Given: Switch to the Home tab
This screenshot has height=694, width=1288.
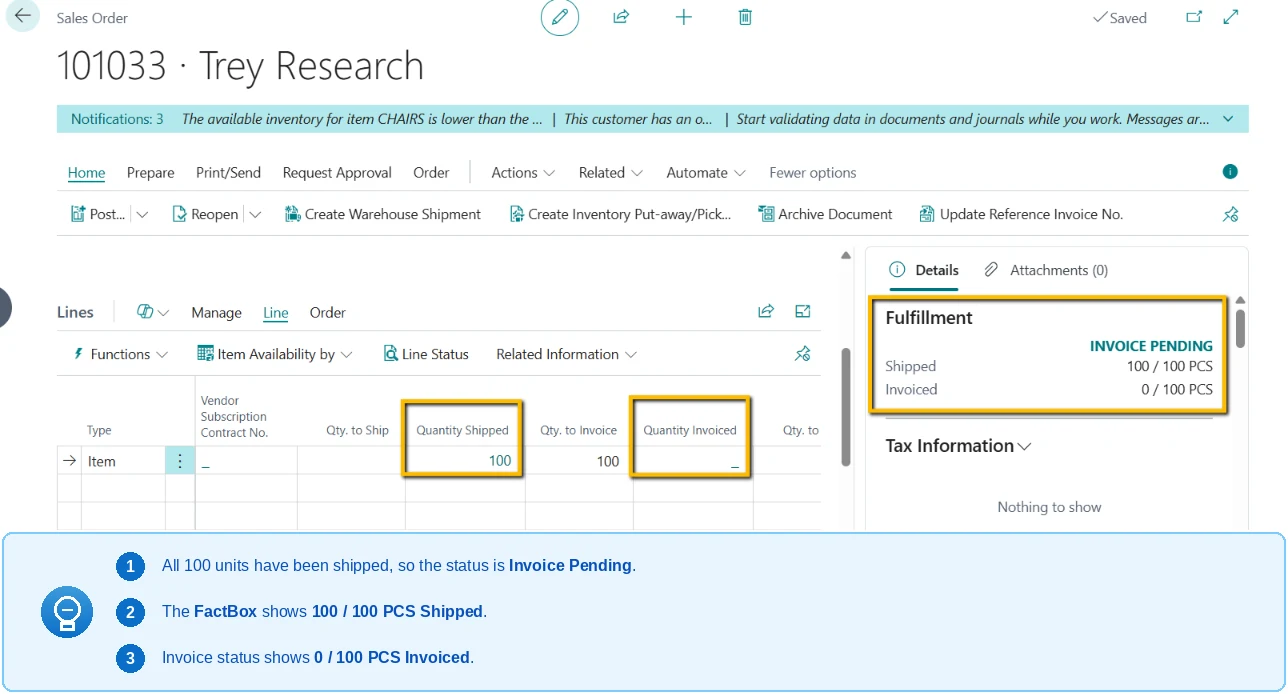Looking at the screenshot, I should [86, 172].
